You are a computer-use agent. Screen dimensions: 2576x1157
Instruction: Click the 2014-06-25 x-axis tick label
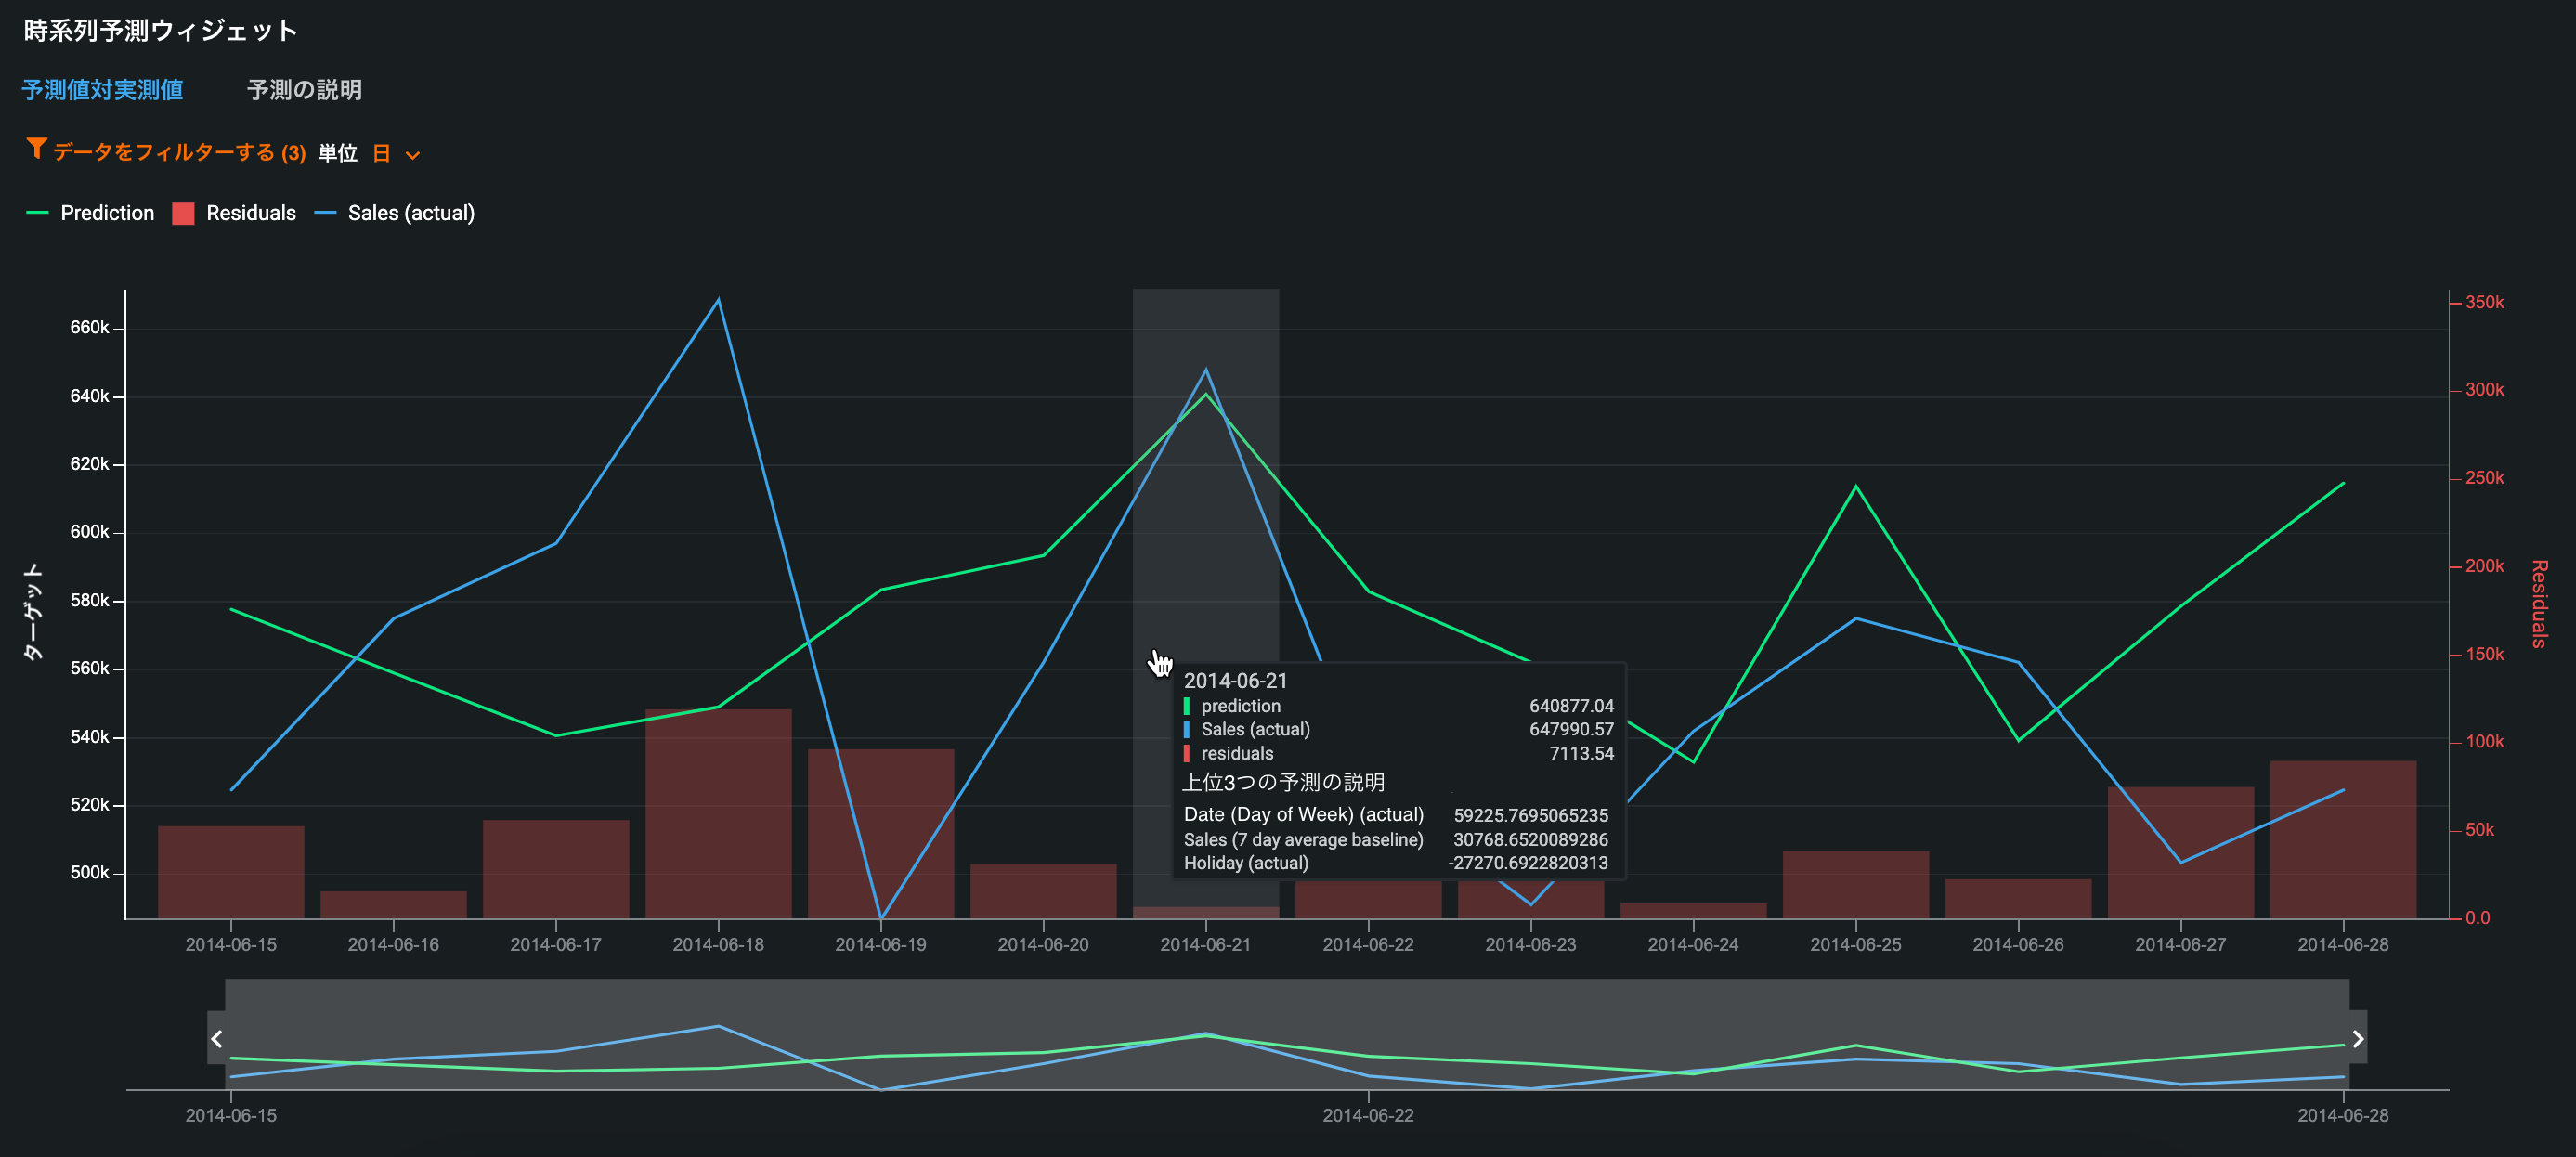[1855, 944]
